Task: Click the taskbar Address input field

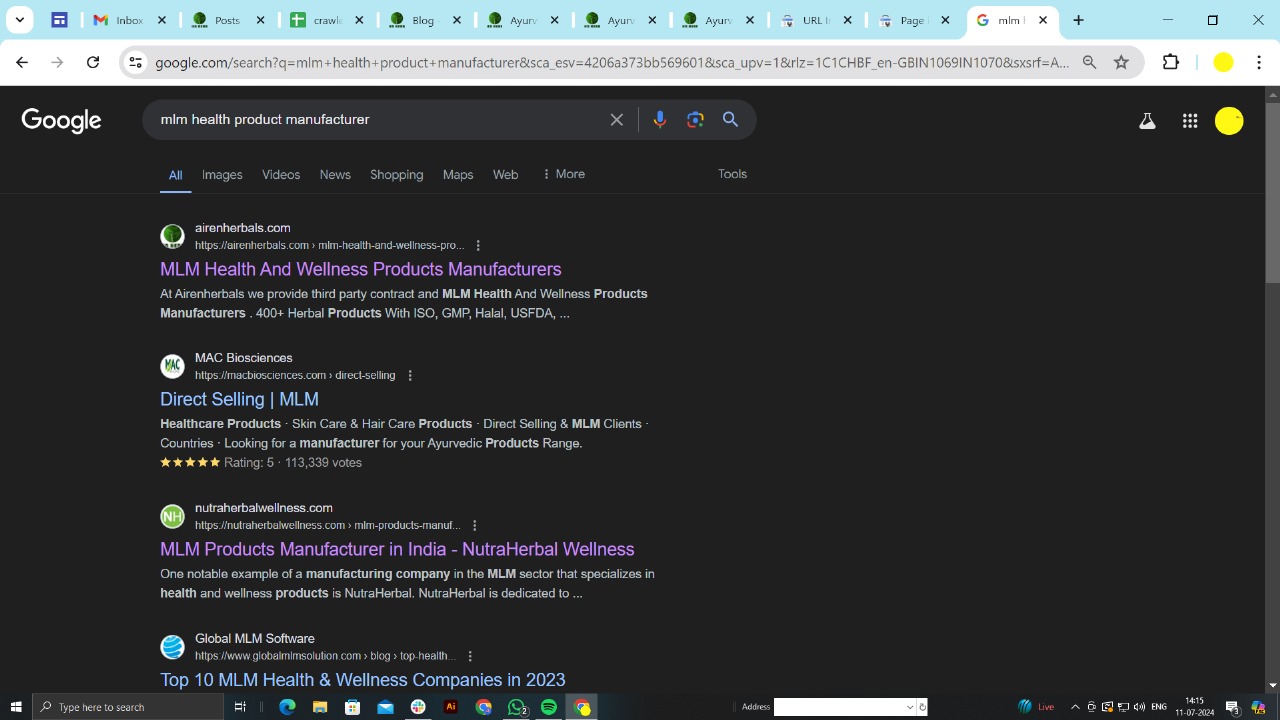Action: pyautogui.click(x=838, y=707)
